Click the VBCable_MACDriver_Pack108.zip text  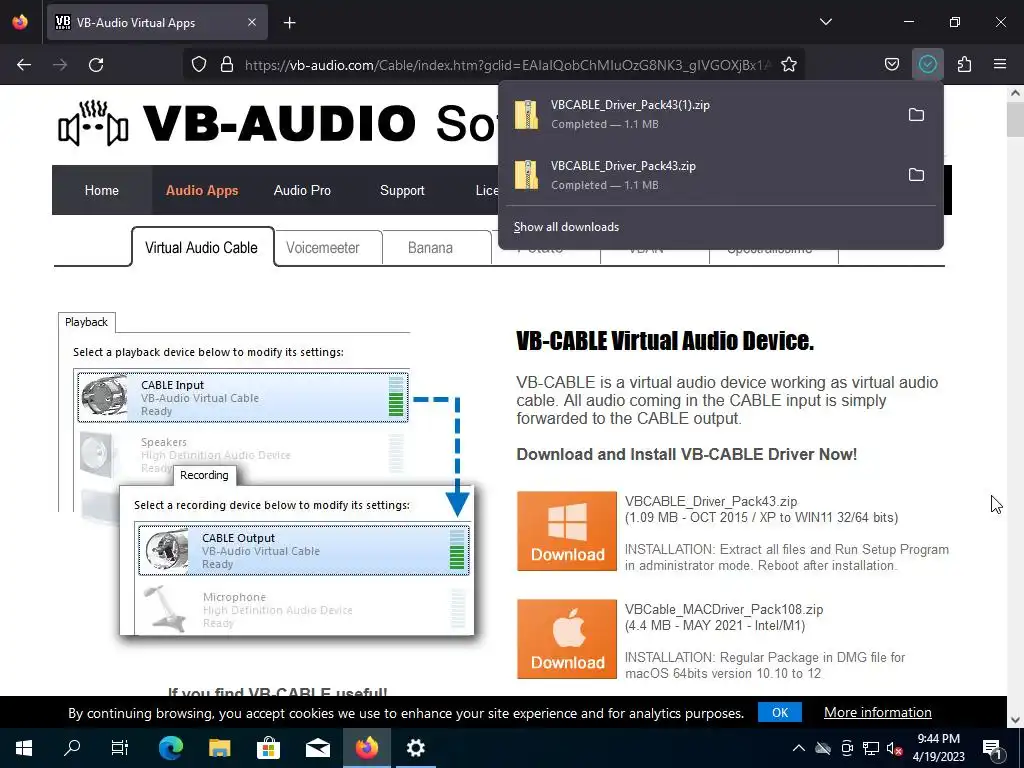[x=724, y=609]
